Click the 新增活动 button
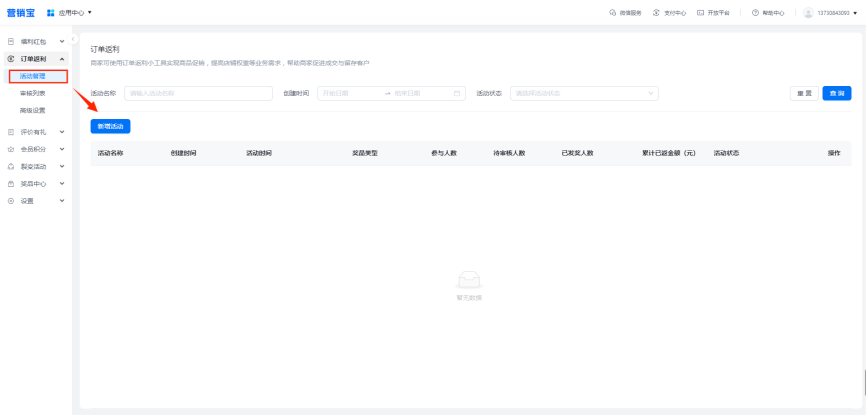The width and height of the screenshot is (866, 415). pos(110,126)
